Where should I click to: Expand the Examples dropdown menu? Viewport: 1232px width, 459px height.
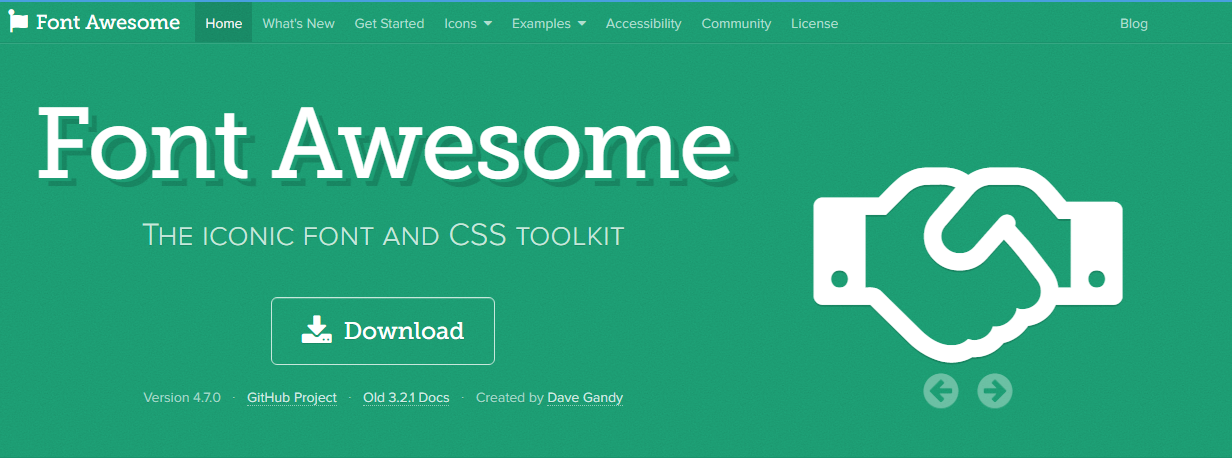point(549,23)
